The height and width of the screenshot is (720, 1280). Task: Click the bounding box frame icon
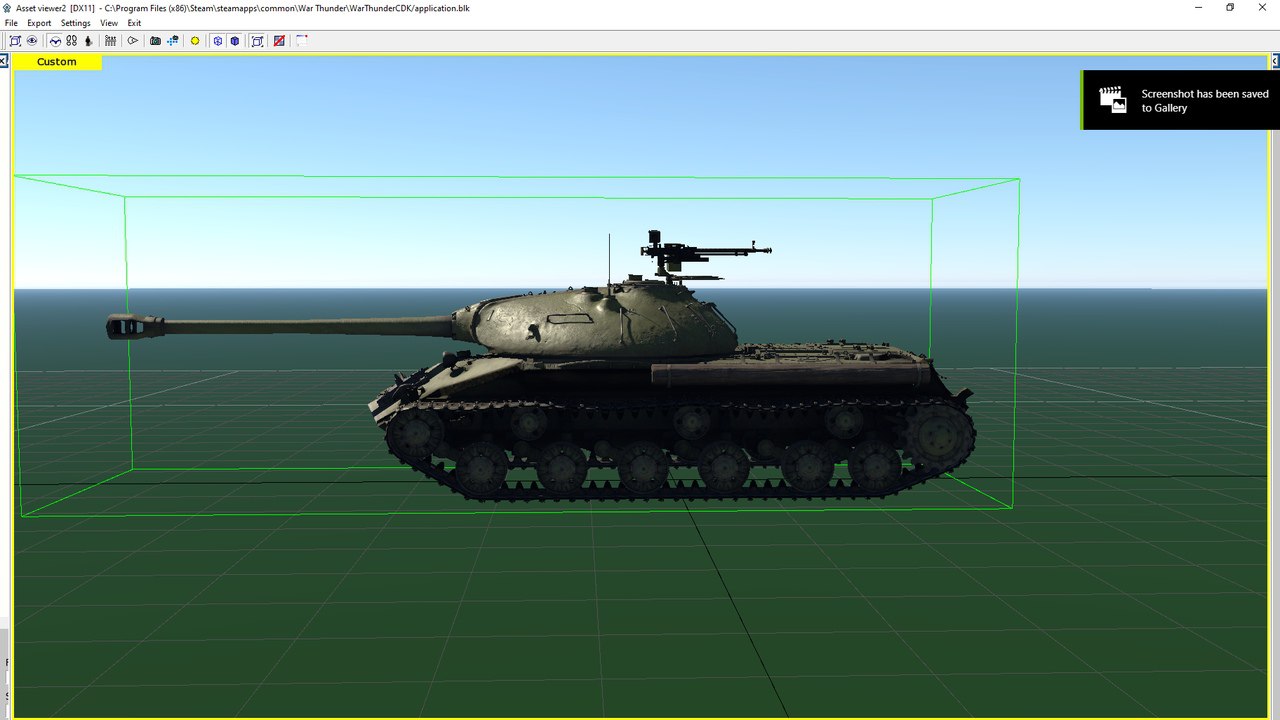(x=257, y=41)
